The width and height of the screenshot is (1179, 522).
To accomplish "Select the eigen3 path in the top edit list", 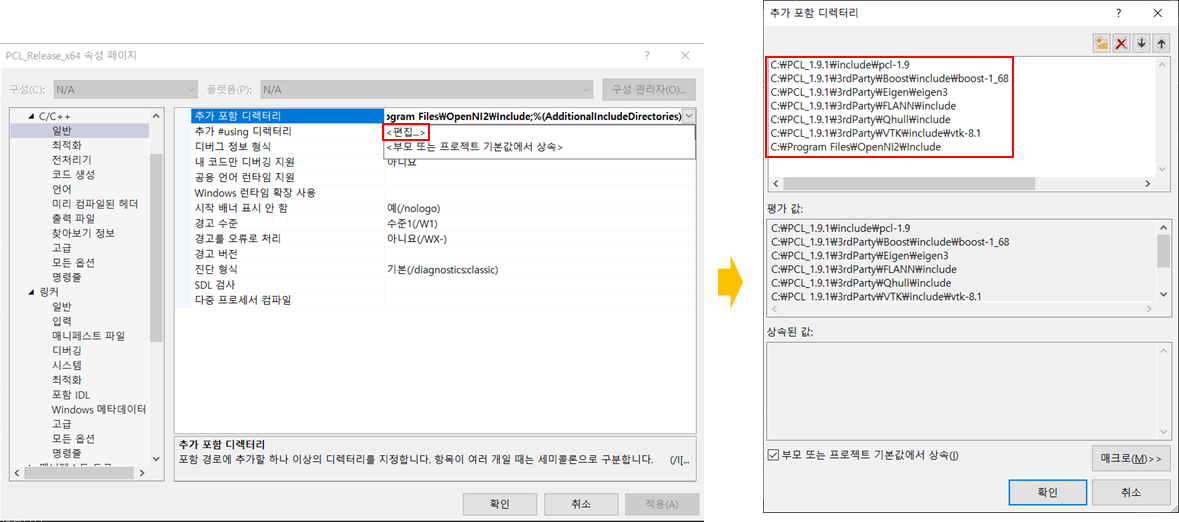I will coord(861,93).
